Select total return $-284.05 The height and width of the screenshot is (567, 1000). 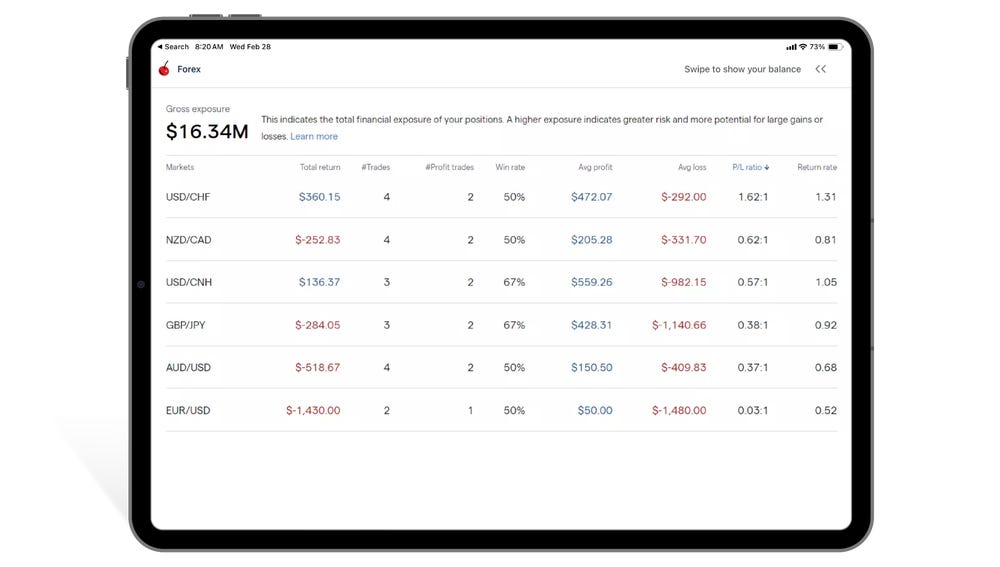coord(318,325)
